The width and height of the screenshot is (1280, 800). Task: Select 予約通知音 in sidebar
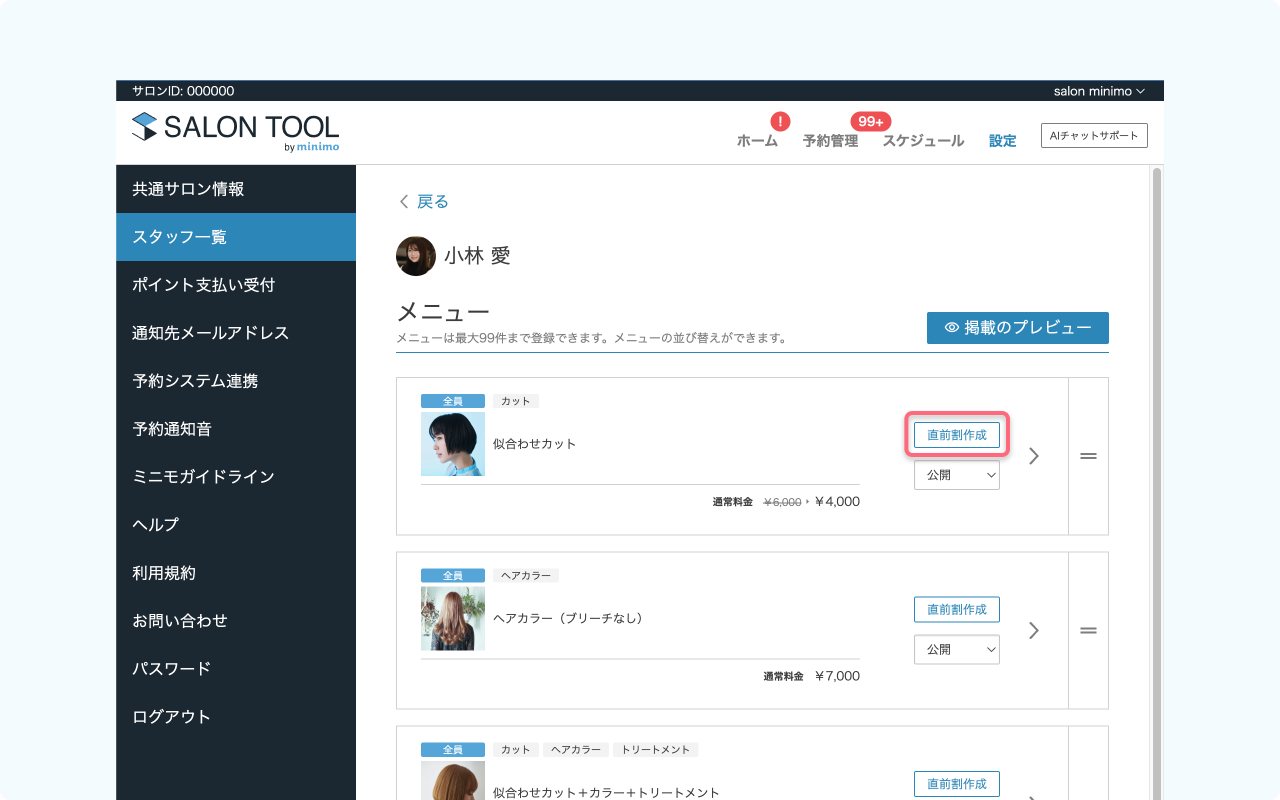click(x=236, y=429)
